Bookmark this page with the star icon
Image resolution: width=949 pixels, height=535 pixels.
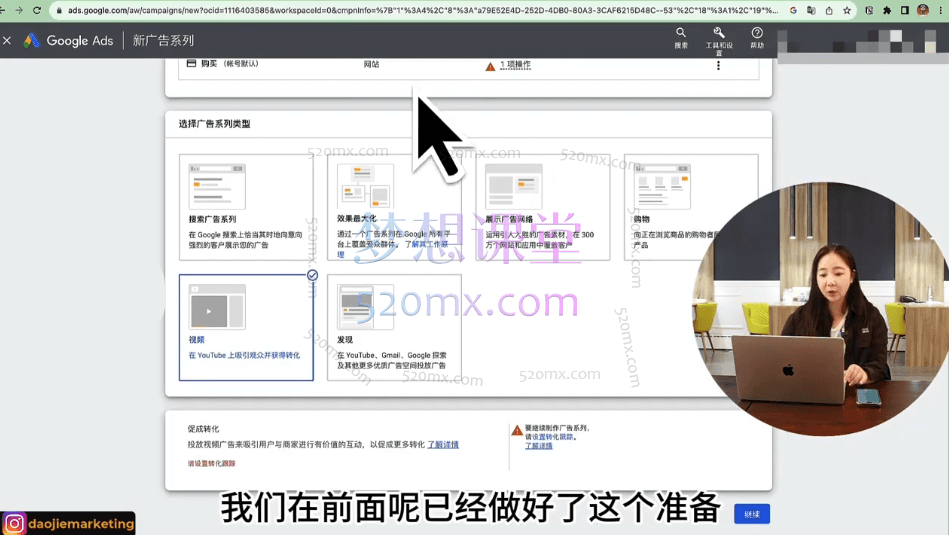click(x=847, y=10)
